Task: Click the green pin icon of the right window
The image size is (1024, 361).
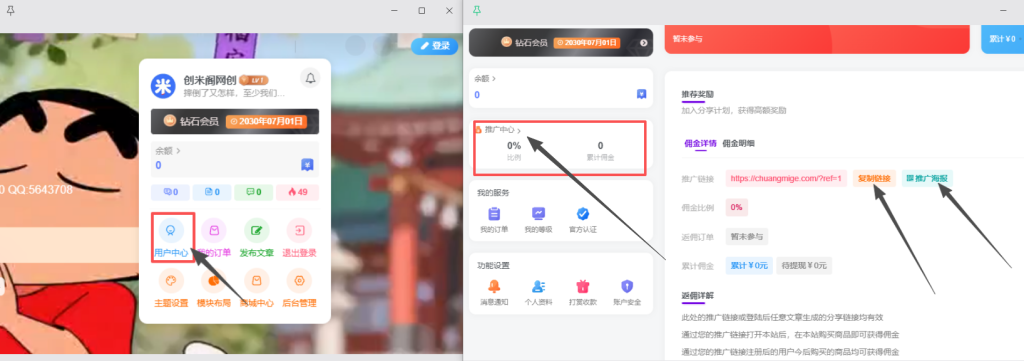Action: (x=477, y=10)
